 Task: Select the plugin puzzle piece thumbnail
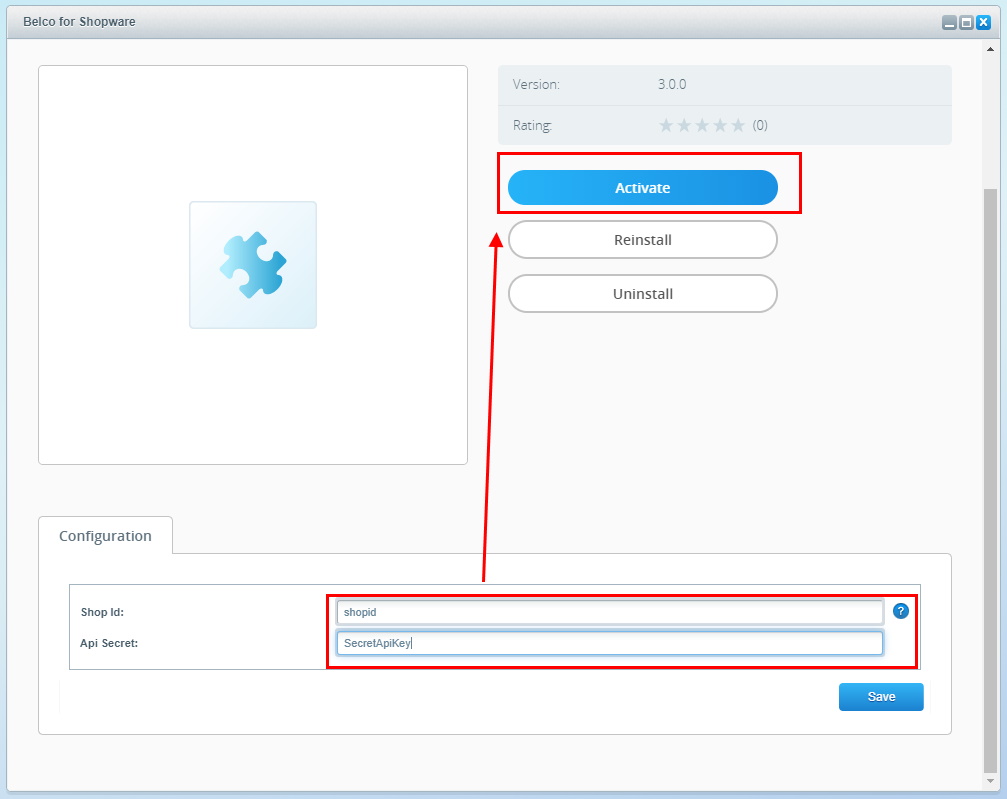coord(253,265)
